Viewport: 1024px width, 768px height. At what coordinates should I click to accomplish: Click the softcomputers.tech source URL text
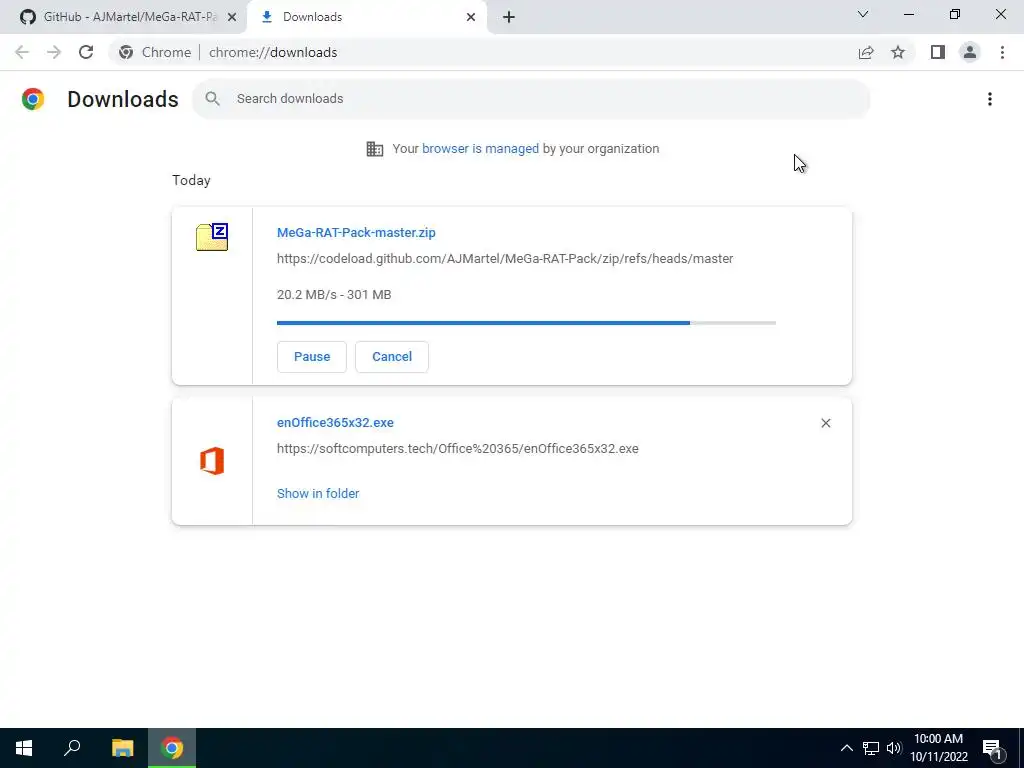pos(458,449)
